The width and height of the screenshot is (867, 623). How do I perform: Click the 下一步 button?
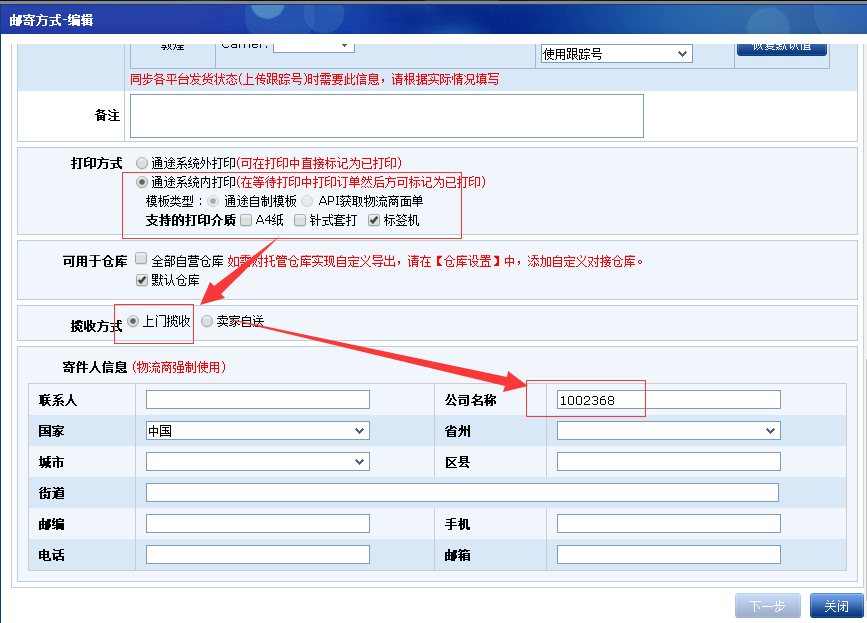pos(767,606)
